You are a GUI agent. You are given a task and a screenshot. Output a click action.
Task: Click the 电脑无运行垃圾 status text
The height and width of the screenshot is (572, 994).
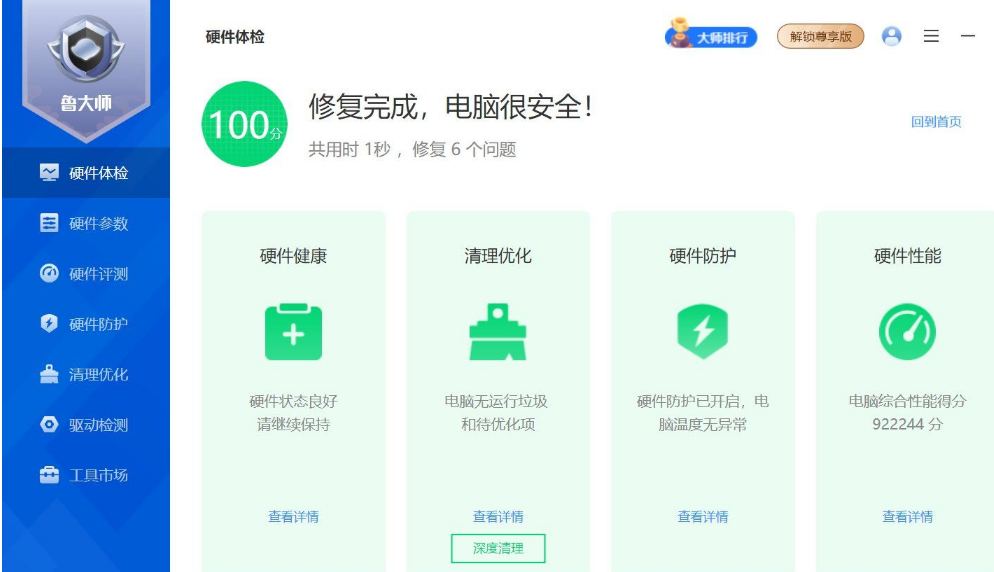click(x=496, y=401)
